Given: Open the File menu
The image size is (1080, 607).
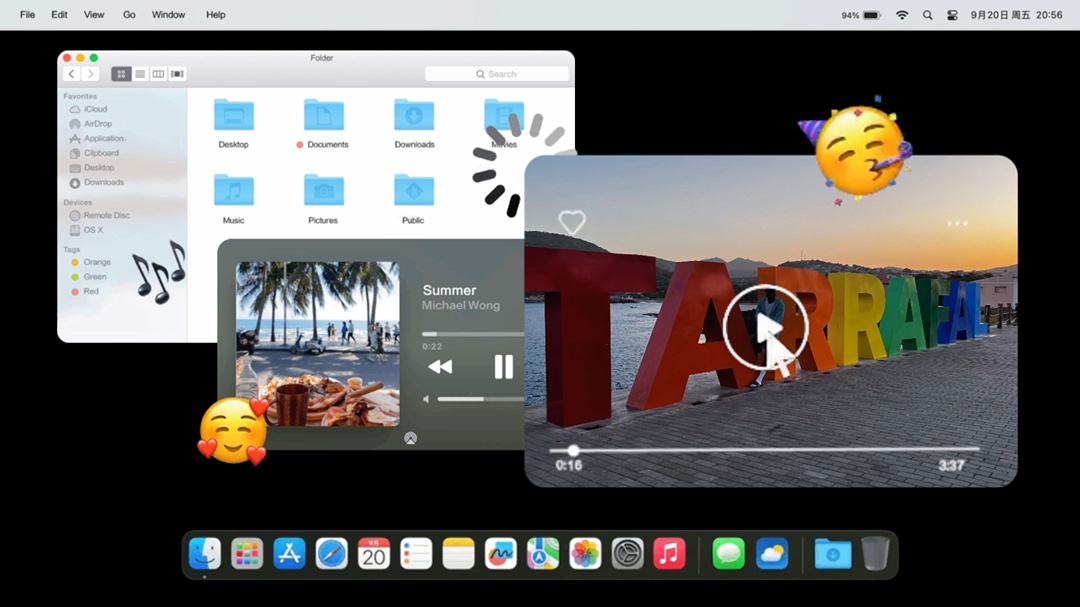Looking at the screenshot, I should point(28,14).
